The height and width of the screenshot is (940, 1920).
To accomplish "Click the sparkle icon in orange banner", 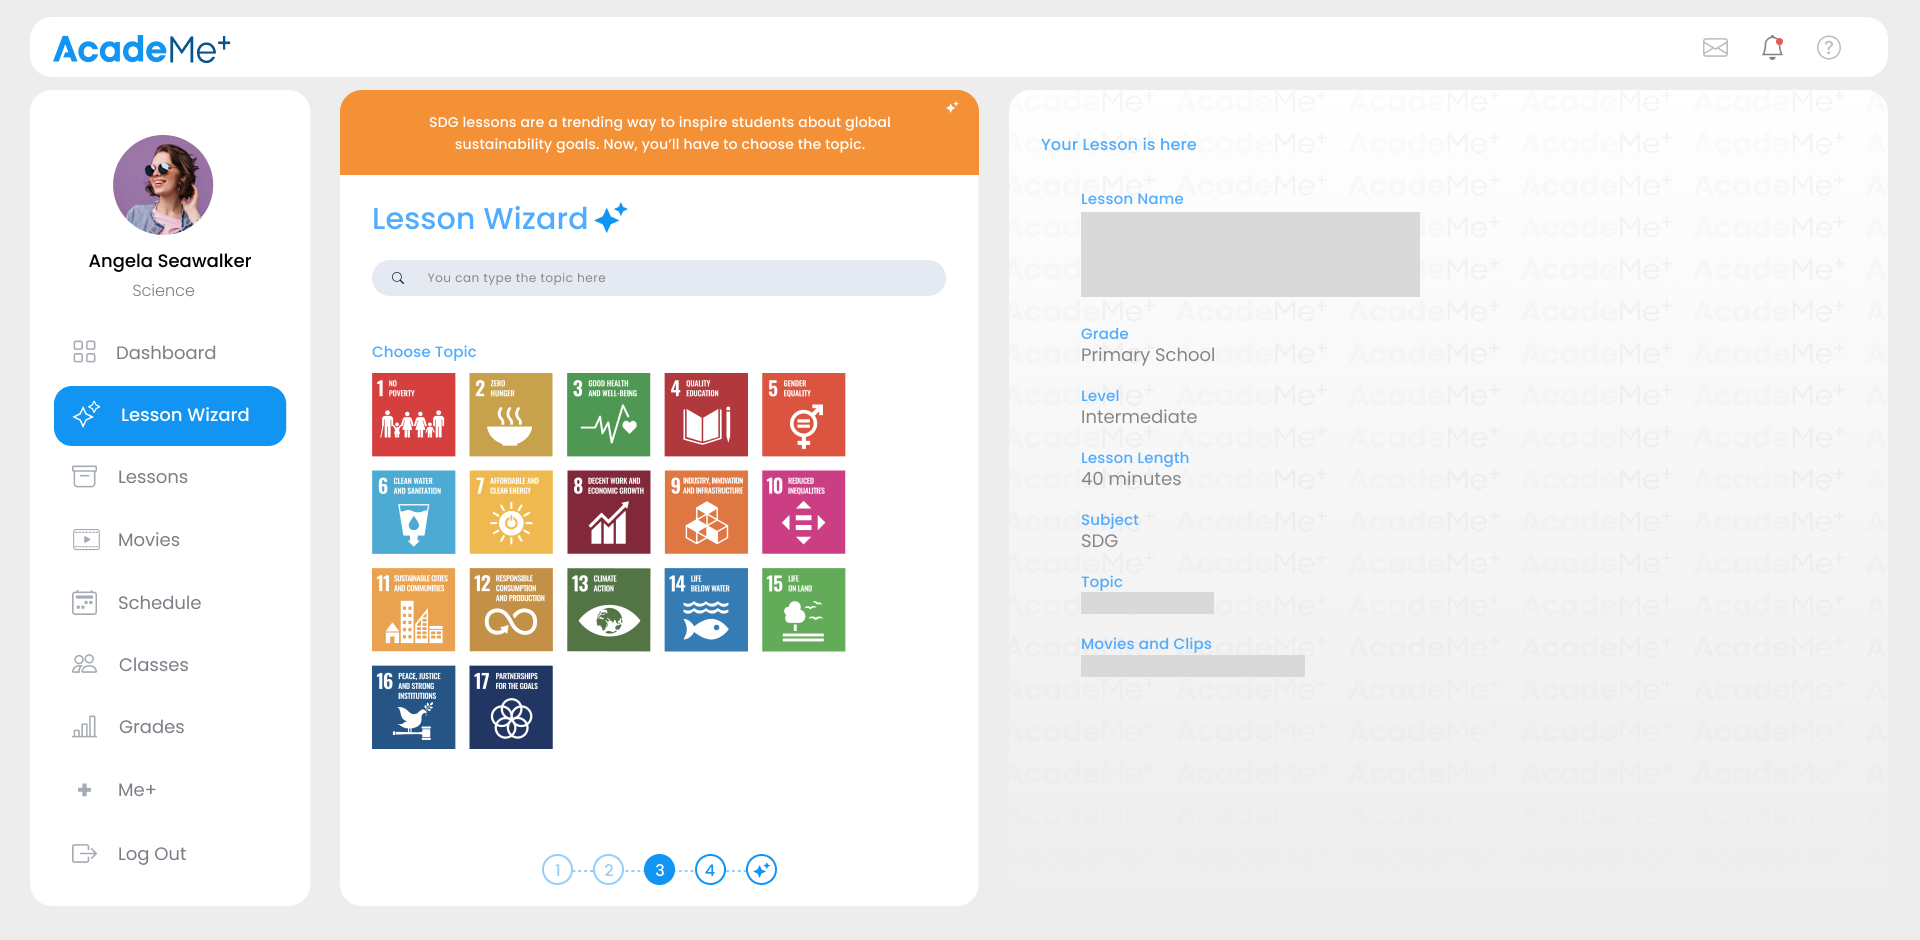I will click(952, 107).
